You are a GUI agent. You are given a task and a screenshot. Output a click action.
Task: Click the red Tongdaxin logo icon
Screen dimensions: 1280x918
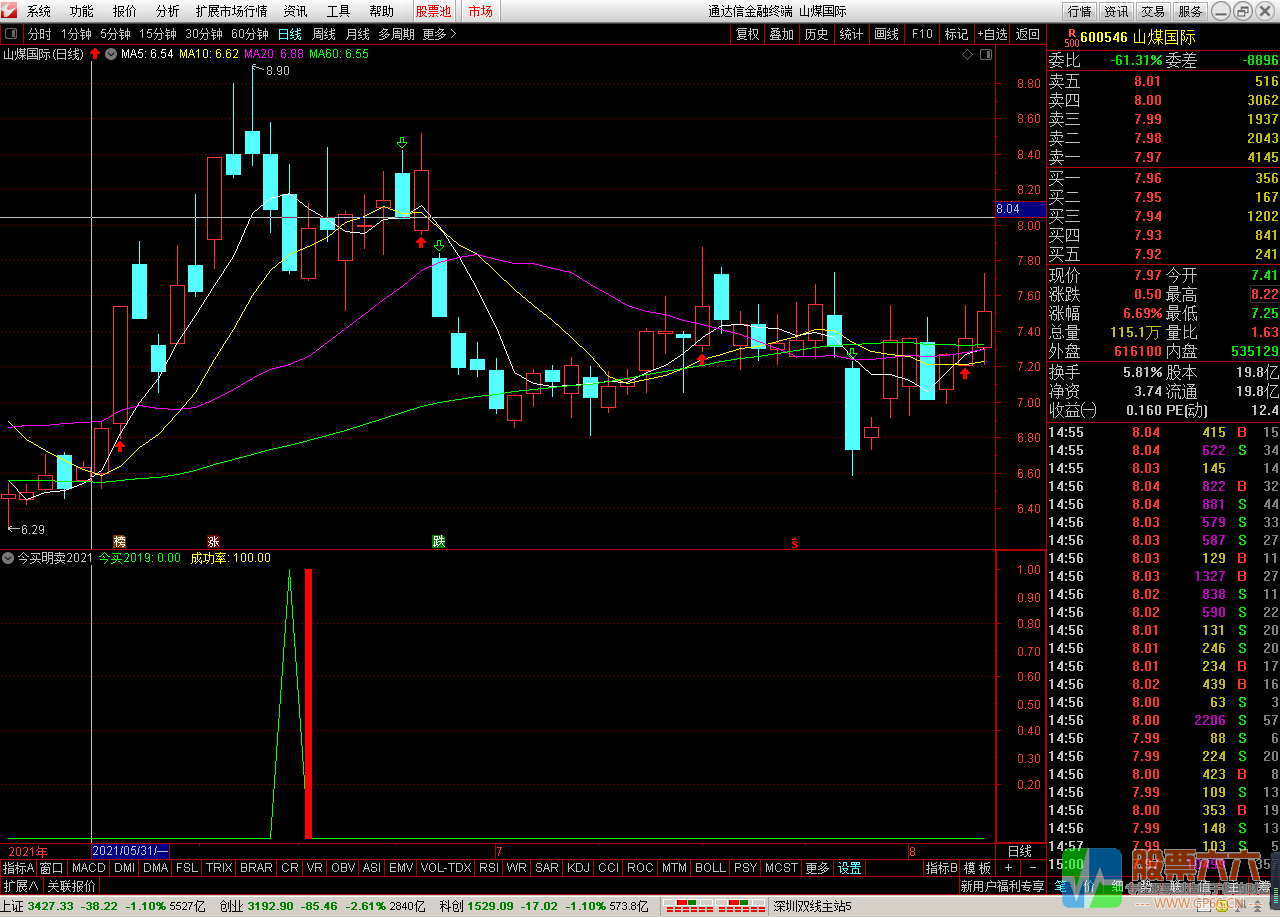(10, 11)
